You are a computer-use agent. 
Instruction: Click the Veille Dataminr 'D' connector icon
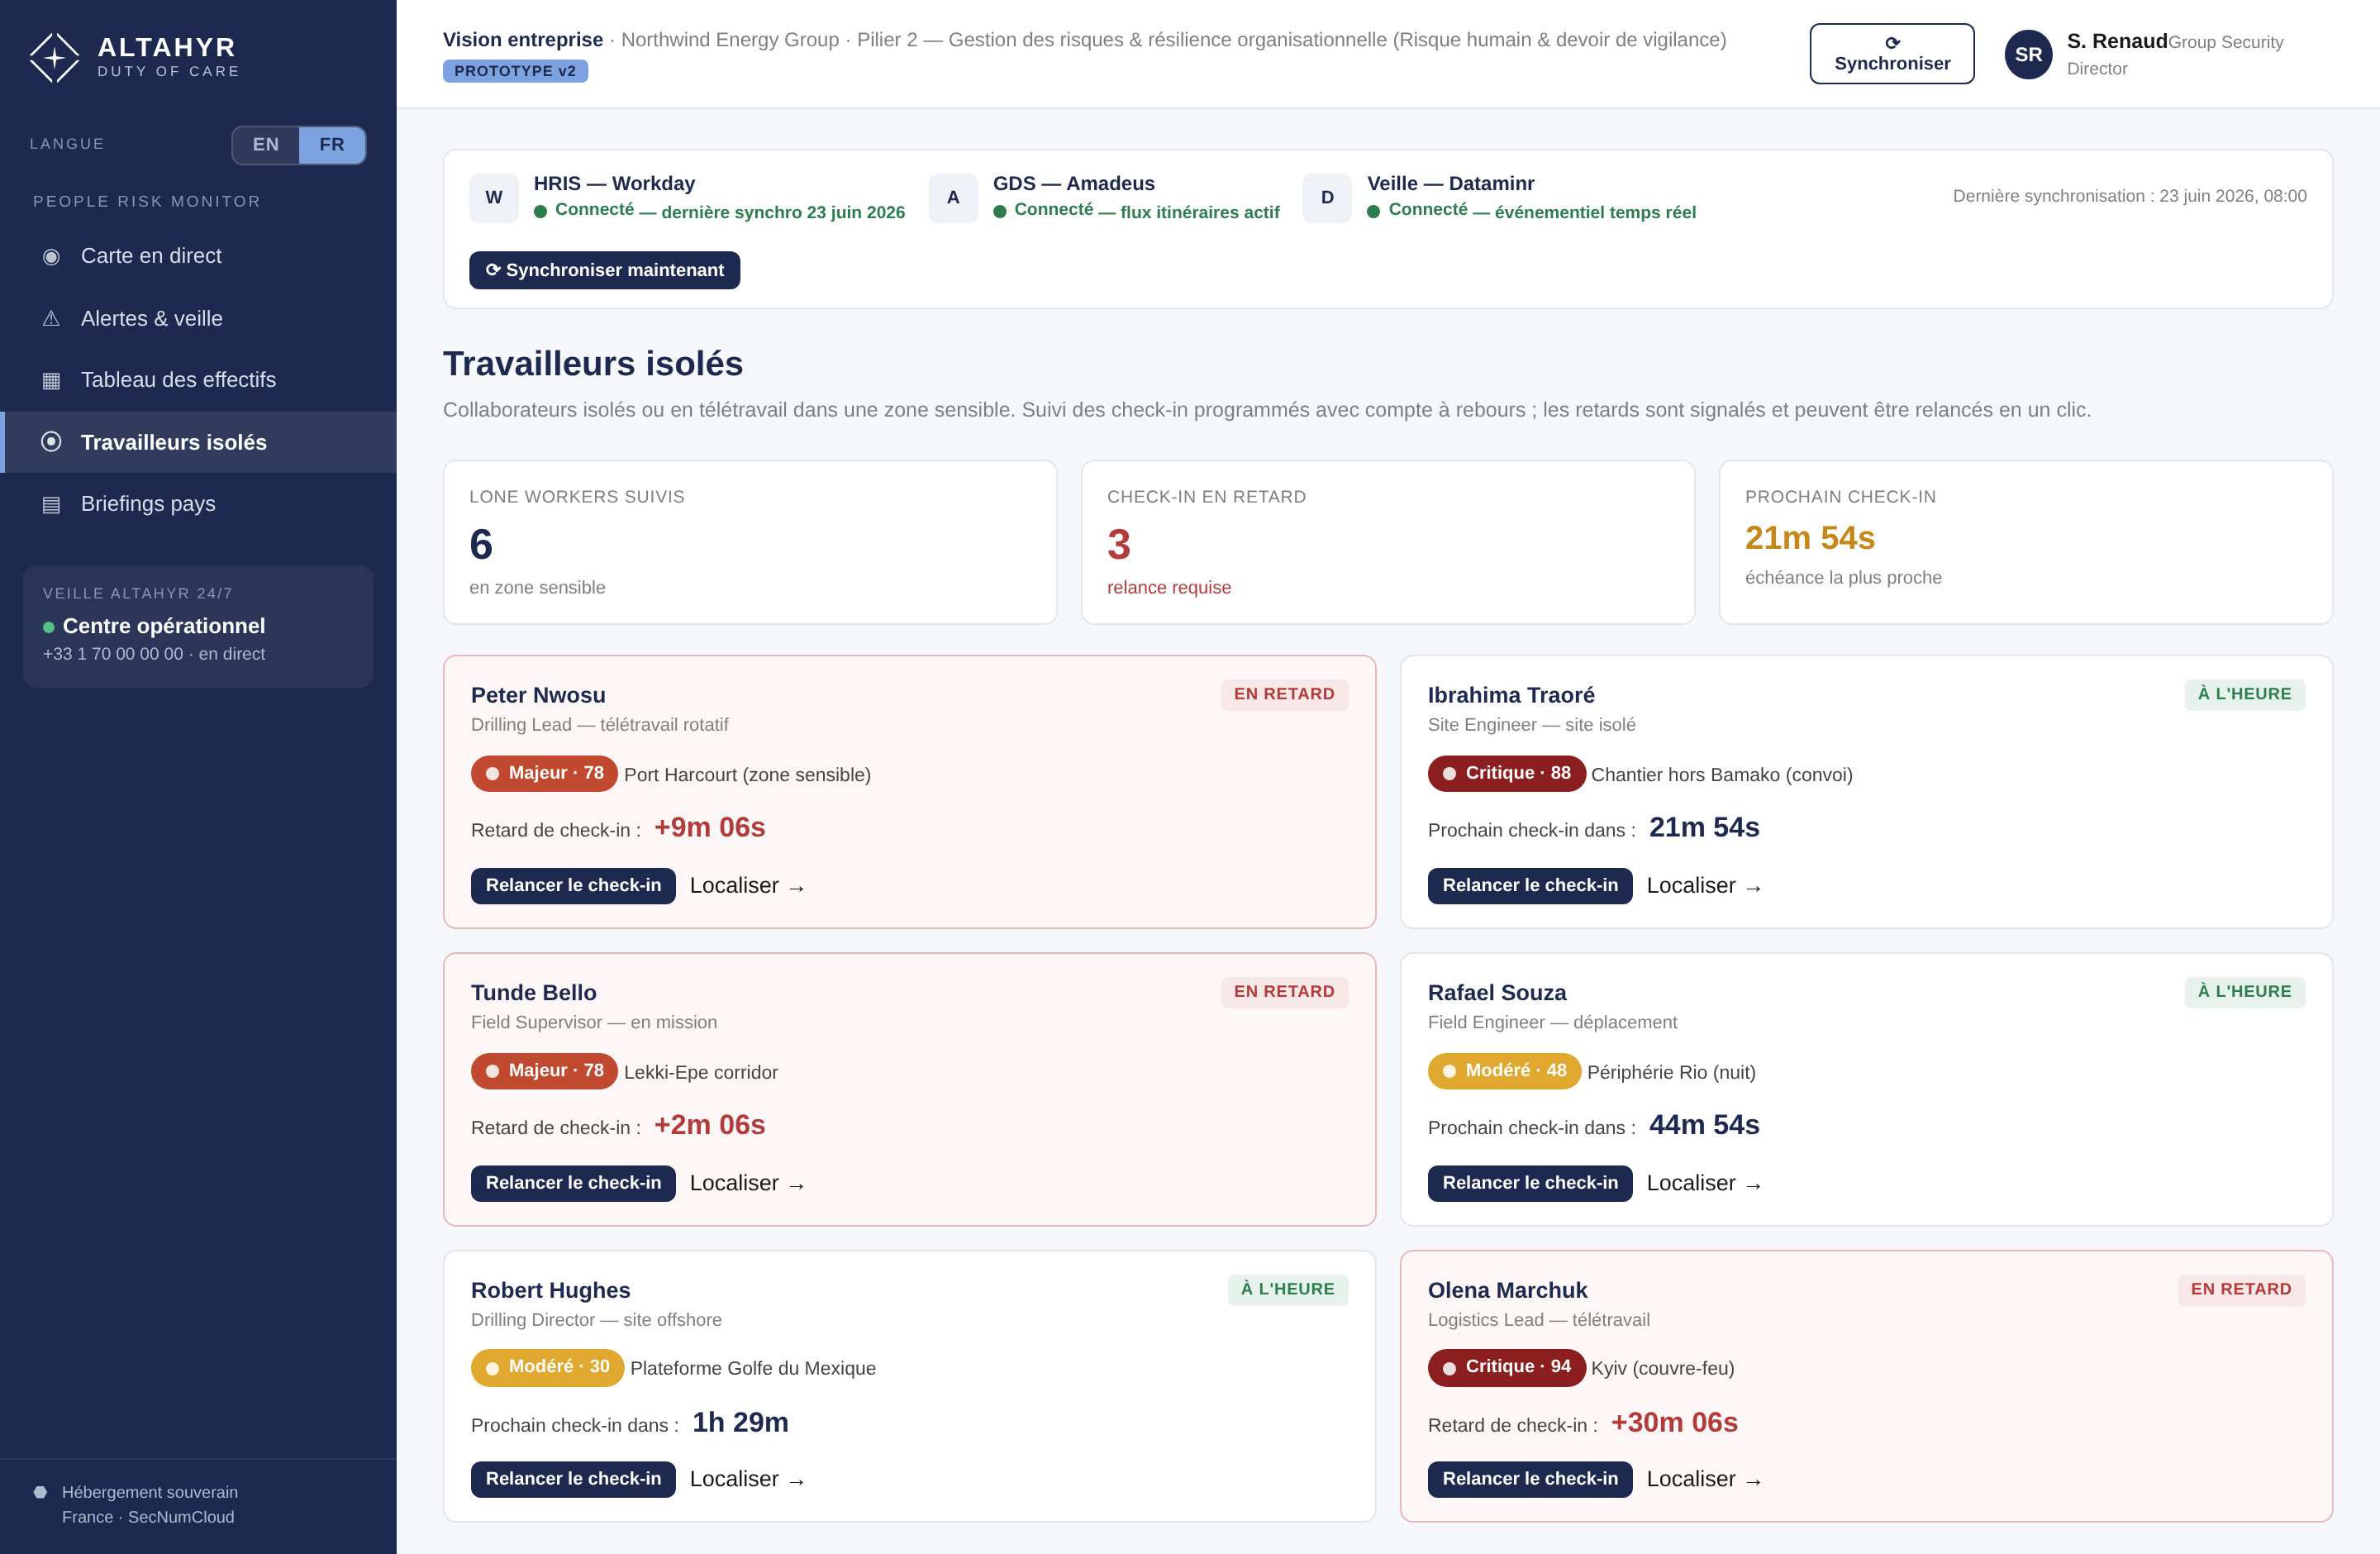point(1327,197)
